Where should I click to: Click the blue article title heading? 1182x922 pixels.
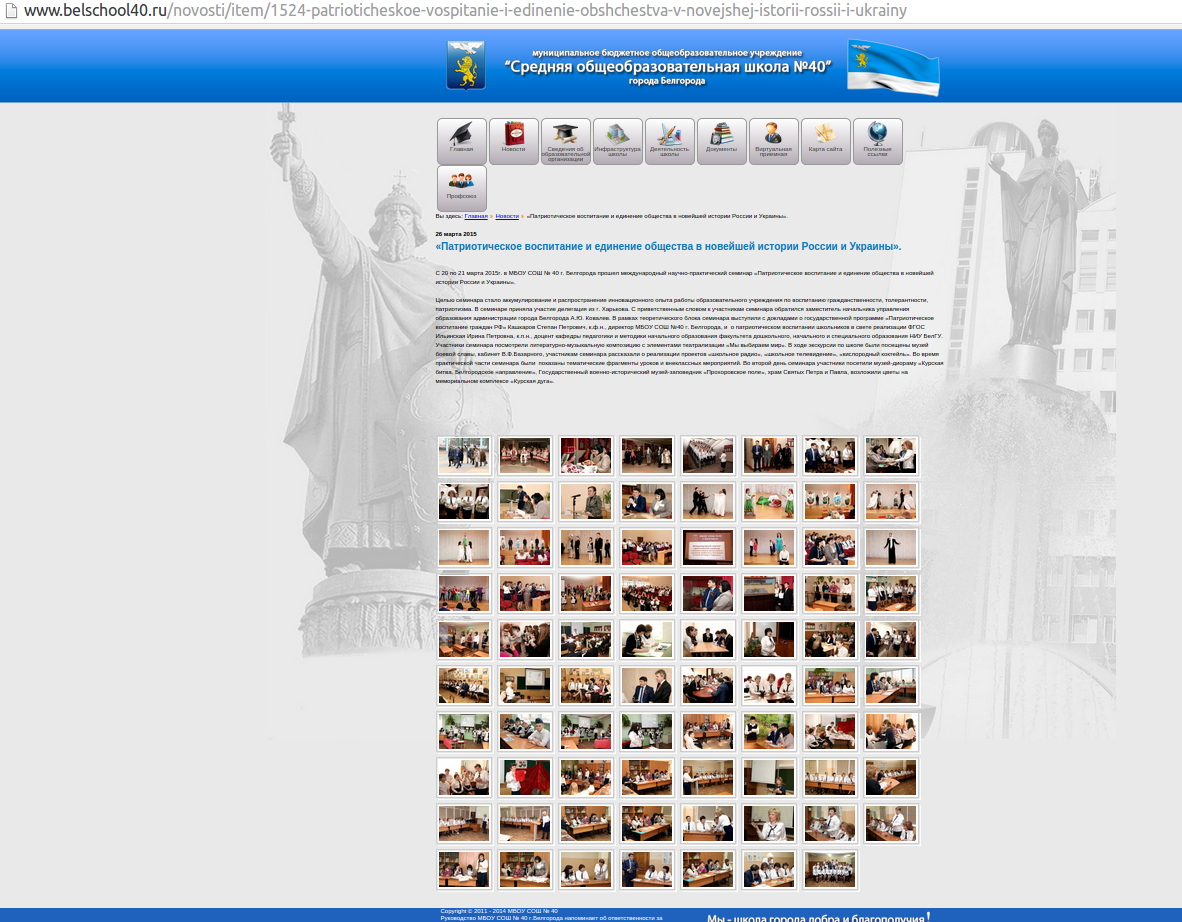pyautogui.click(x=668, y=246)
